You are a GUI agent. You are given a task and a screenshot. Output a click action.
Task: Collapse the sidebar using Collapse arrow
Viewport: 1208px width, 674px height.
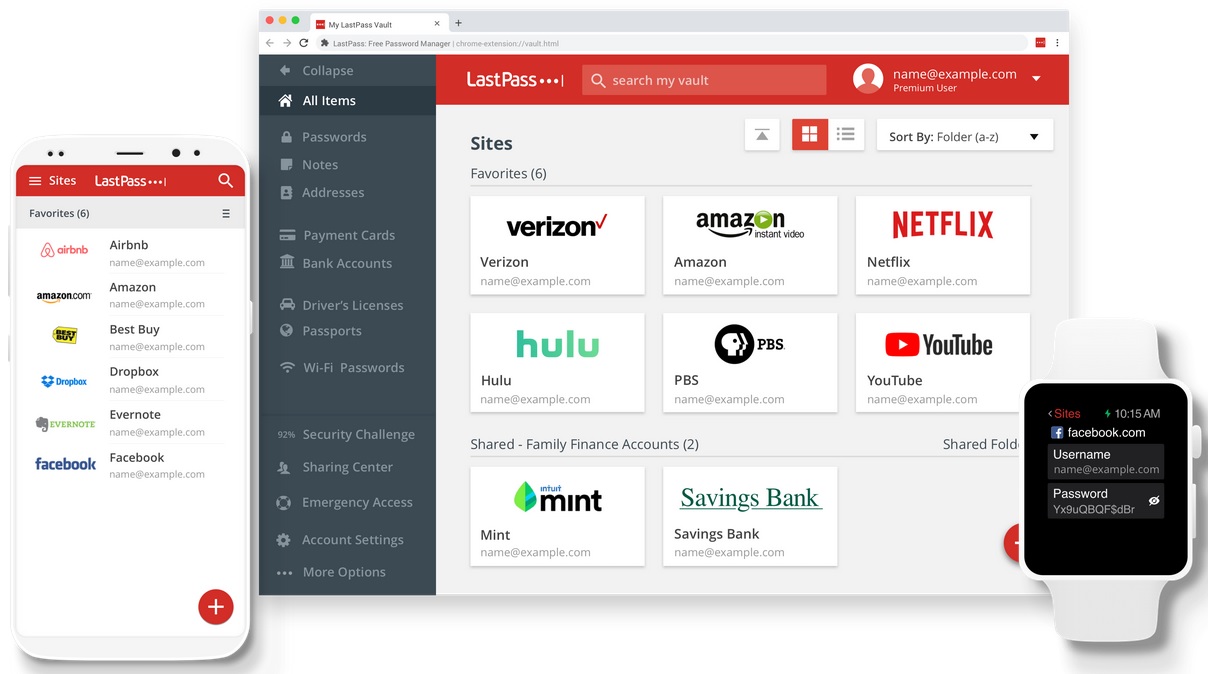pyautogui.click(x=285, y=71)
